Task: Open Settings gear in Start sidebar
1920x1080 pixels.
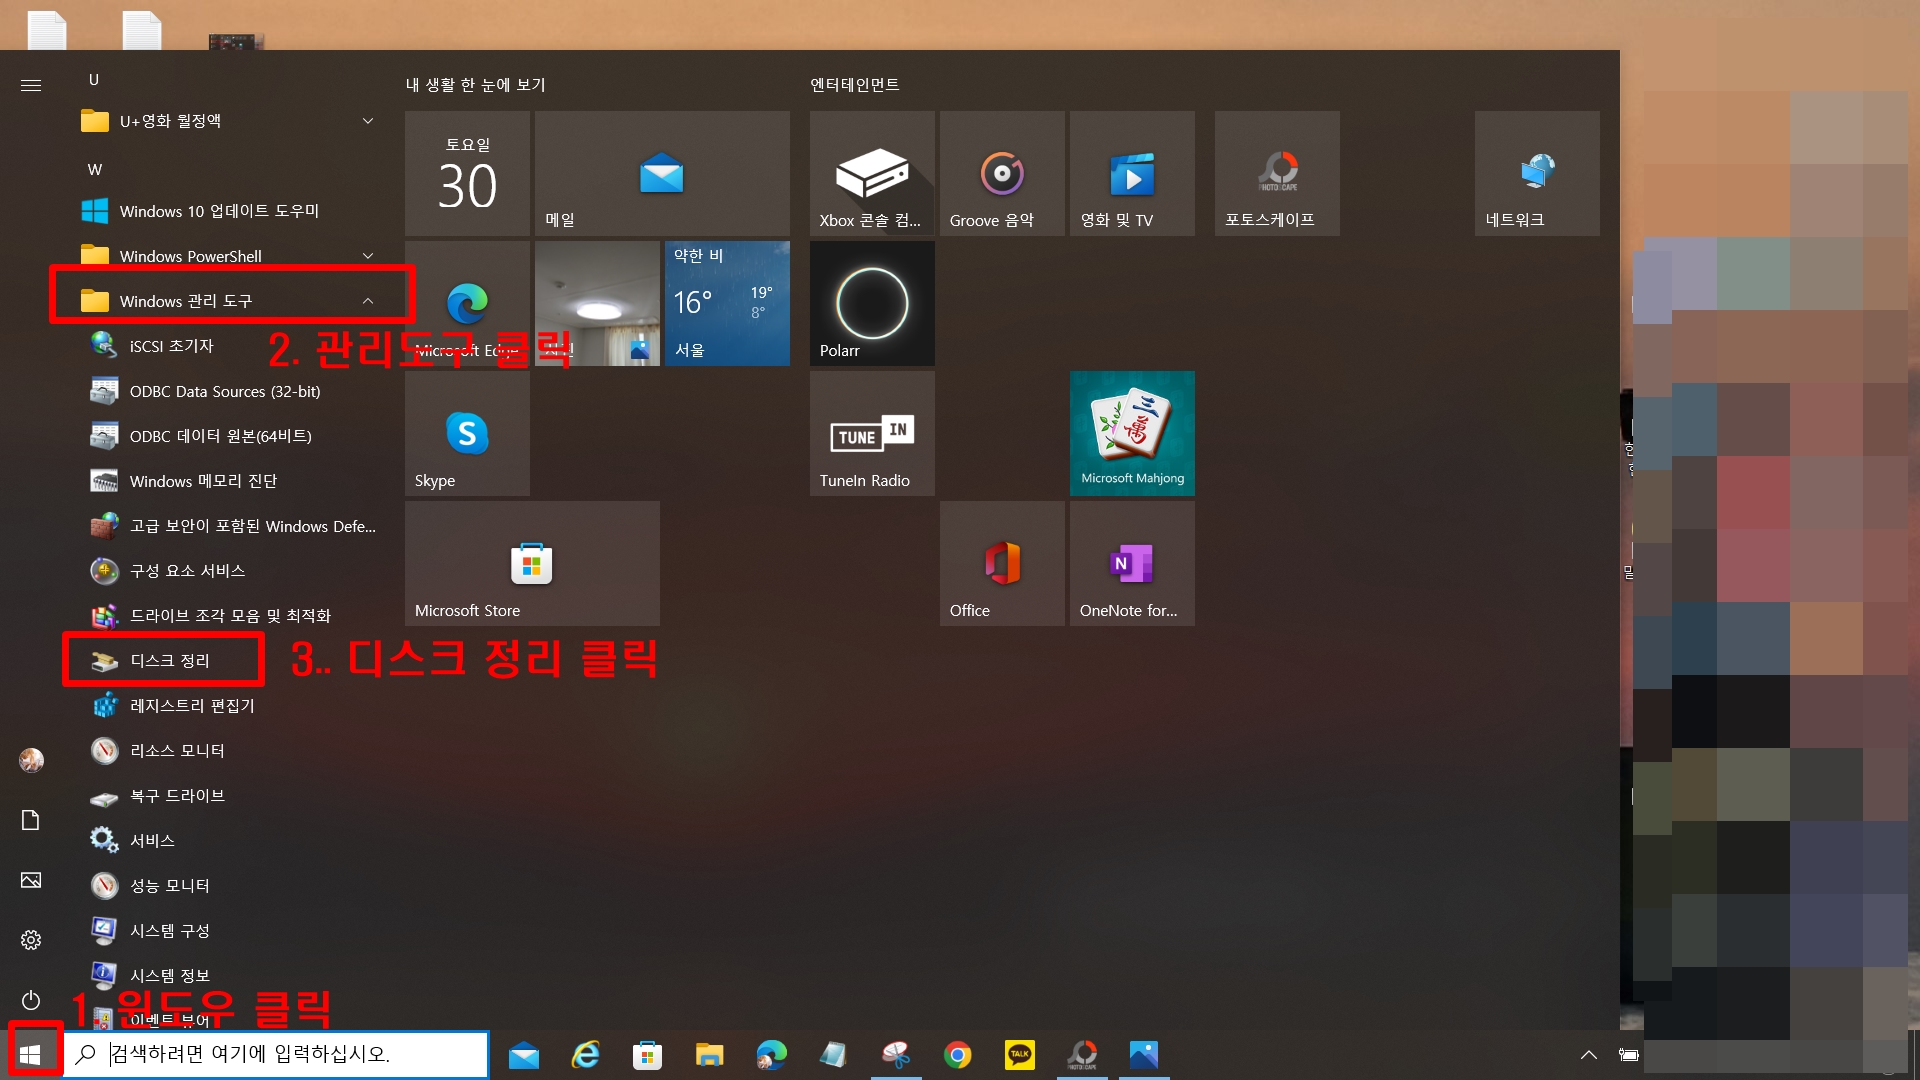Action: (31, 940)
